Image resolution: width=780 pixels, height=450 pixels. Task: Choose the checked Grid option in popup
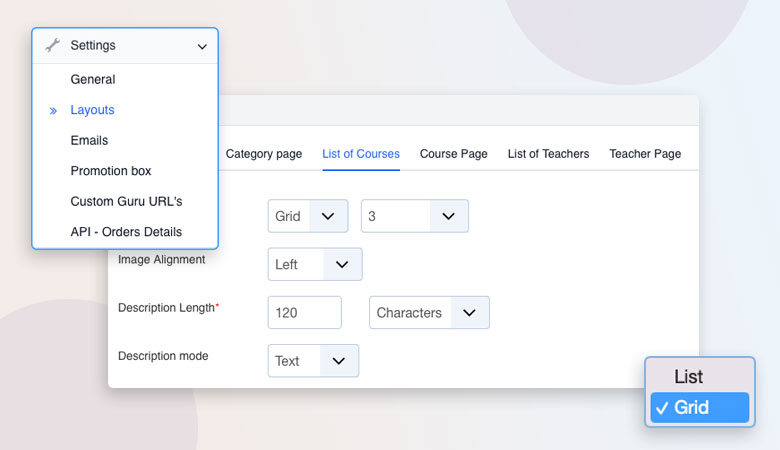click(699, 407)
